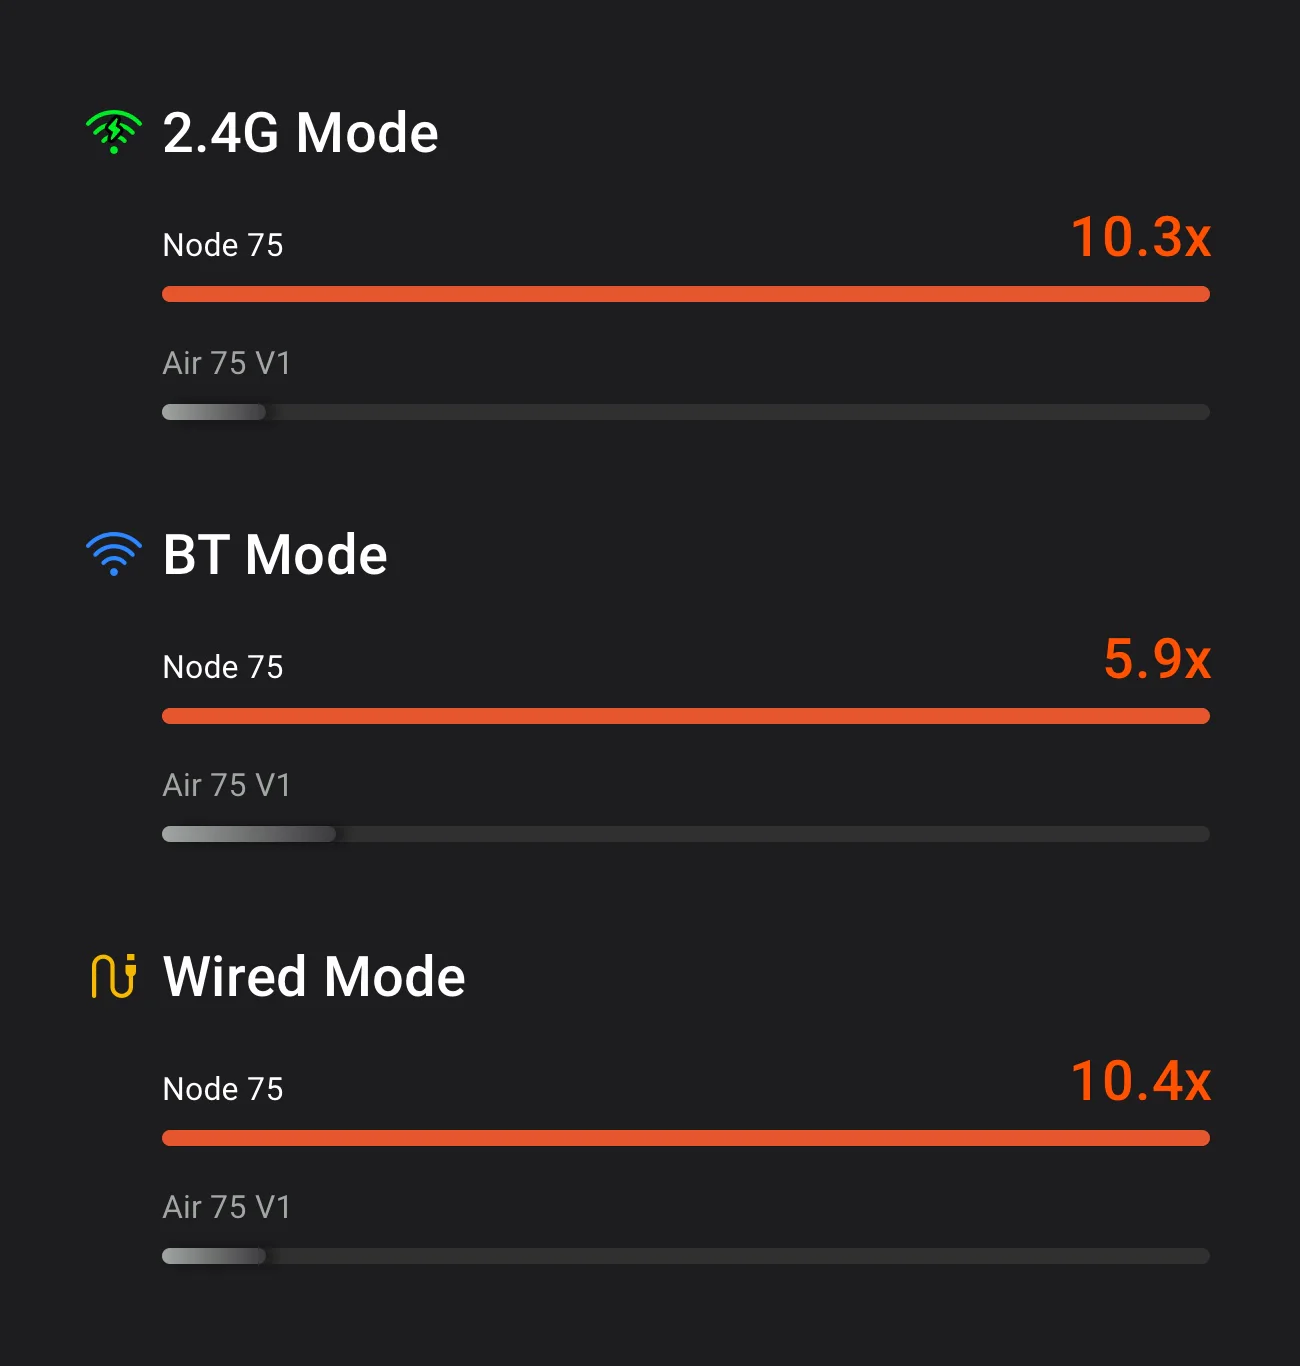The image size is (1300, 1366).
Task: Click the yellow Wired Mode cable icon
Action: (114, 976)
